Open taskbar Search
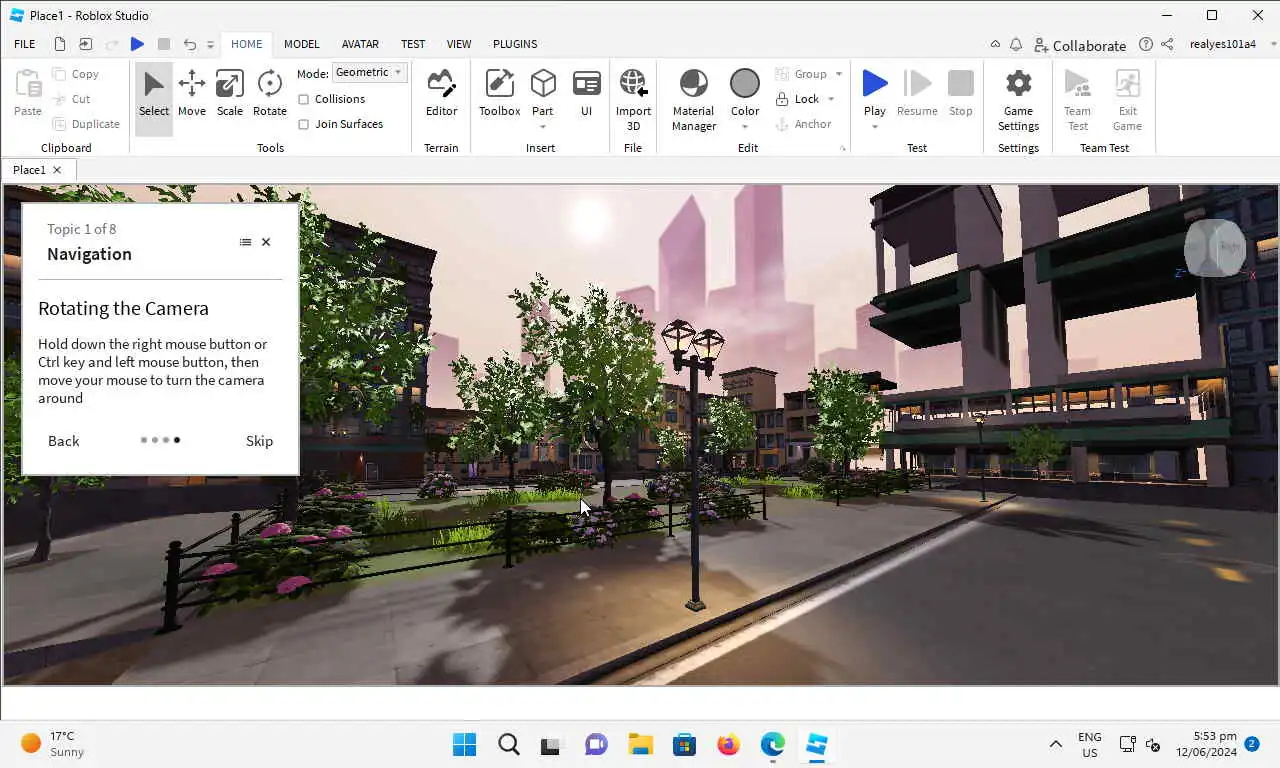 (508, 744)
